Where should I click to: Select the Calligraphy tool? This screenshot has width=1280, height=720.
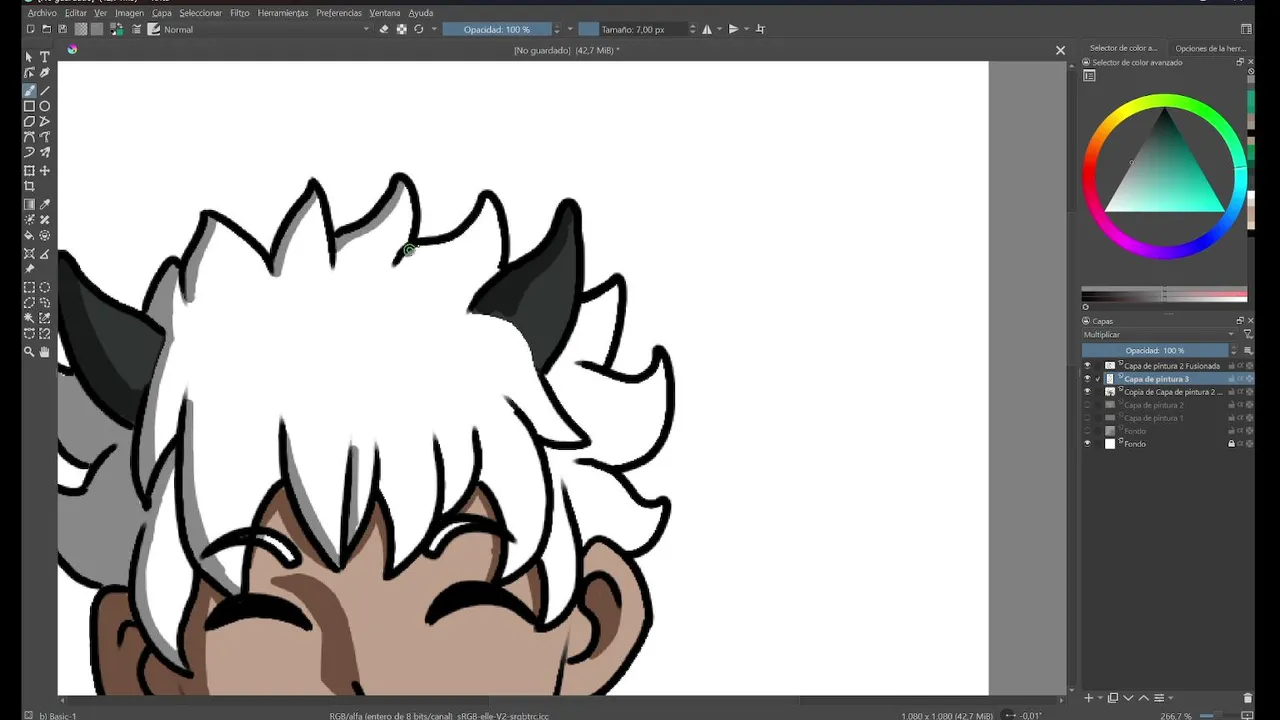(45, 73)
